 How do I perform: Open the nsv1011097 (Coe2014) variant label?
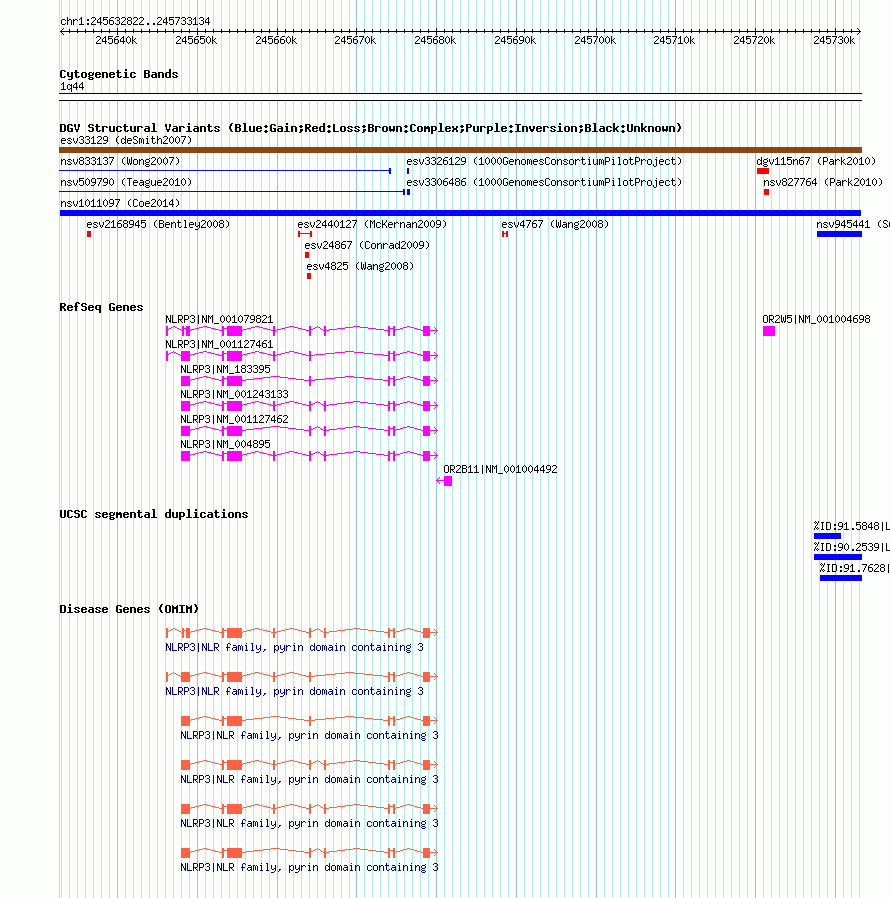coord(120,203)
